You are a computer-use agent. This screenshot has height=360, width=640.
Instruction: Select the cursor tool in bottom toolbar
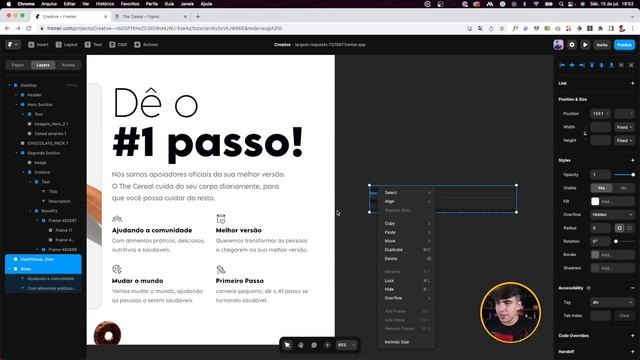click(287, 345)
